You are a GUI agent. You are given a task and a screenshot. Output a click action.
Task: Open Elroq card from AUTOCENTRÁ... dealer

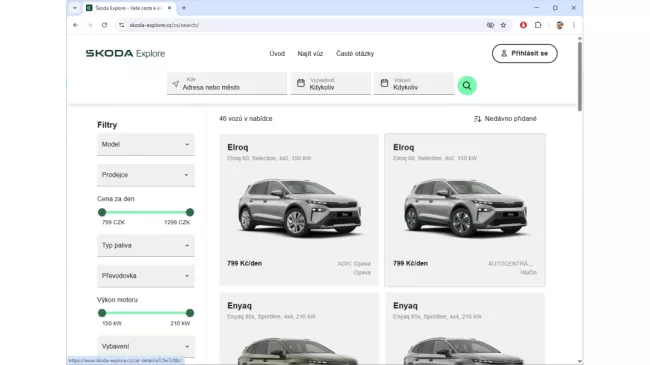(x=465, y=210)
